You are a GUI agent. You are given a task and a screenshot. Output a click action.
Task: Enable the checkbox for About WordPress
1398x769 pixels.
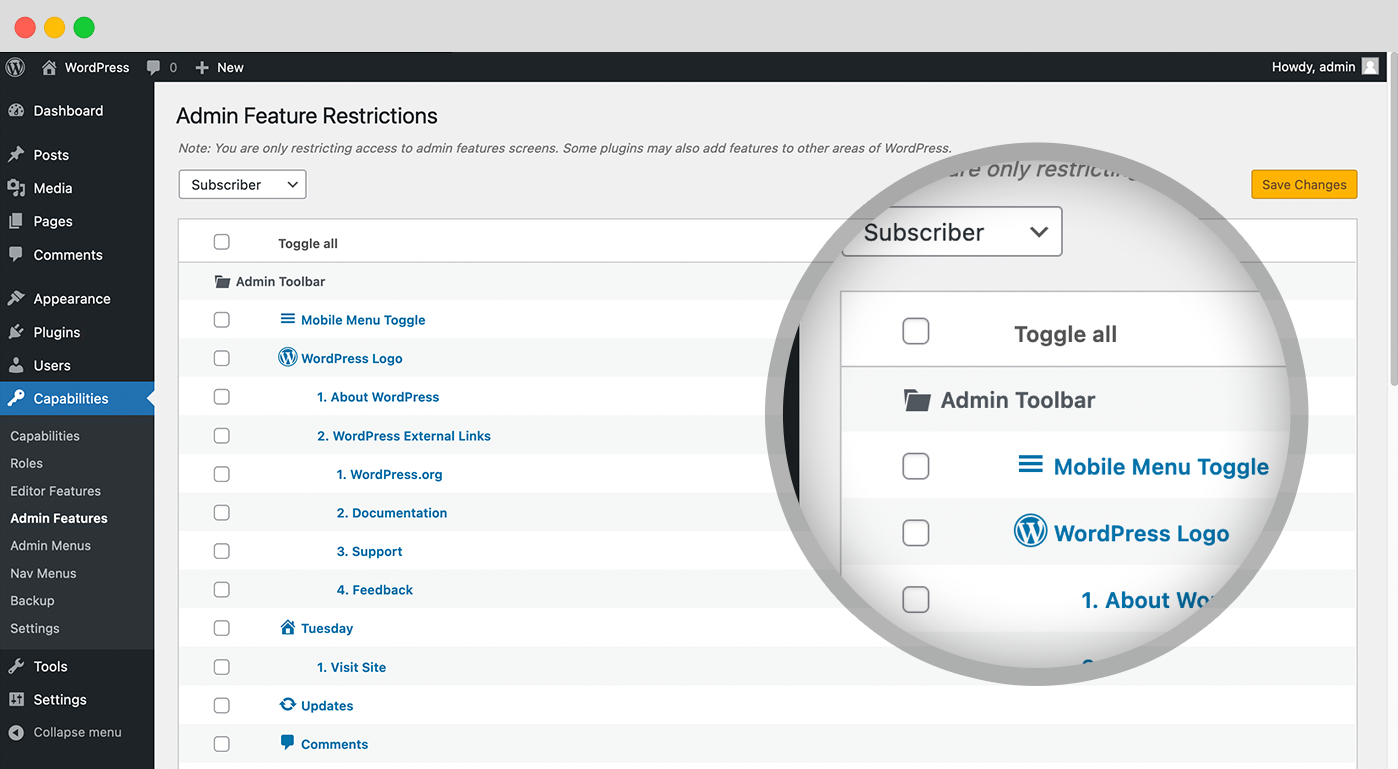click(221, 396)
